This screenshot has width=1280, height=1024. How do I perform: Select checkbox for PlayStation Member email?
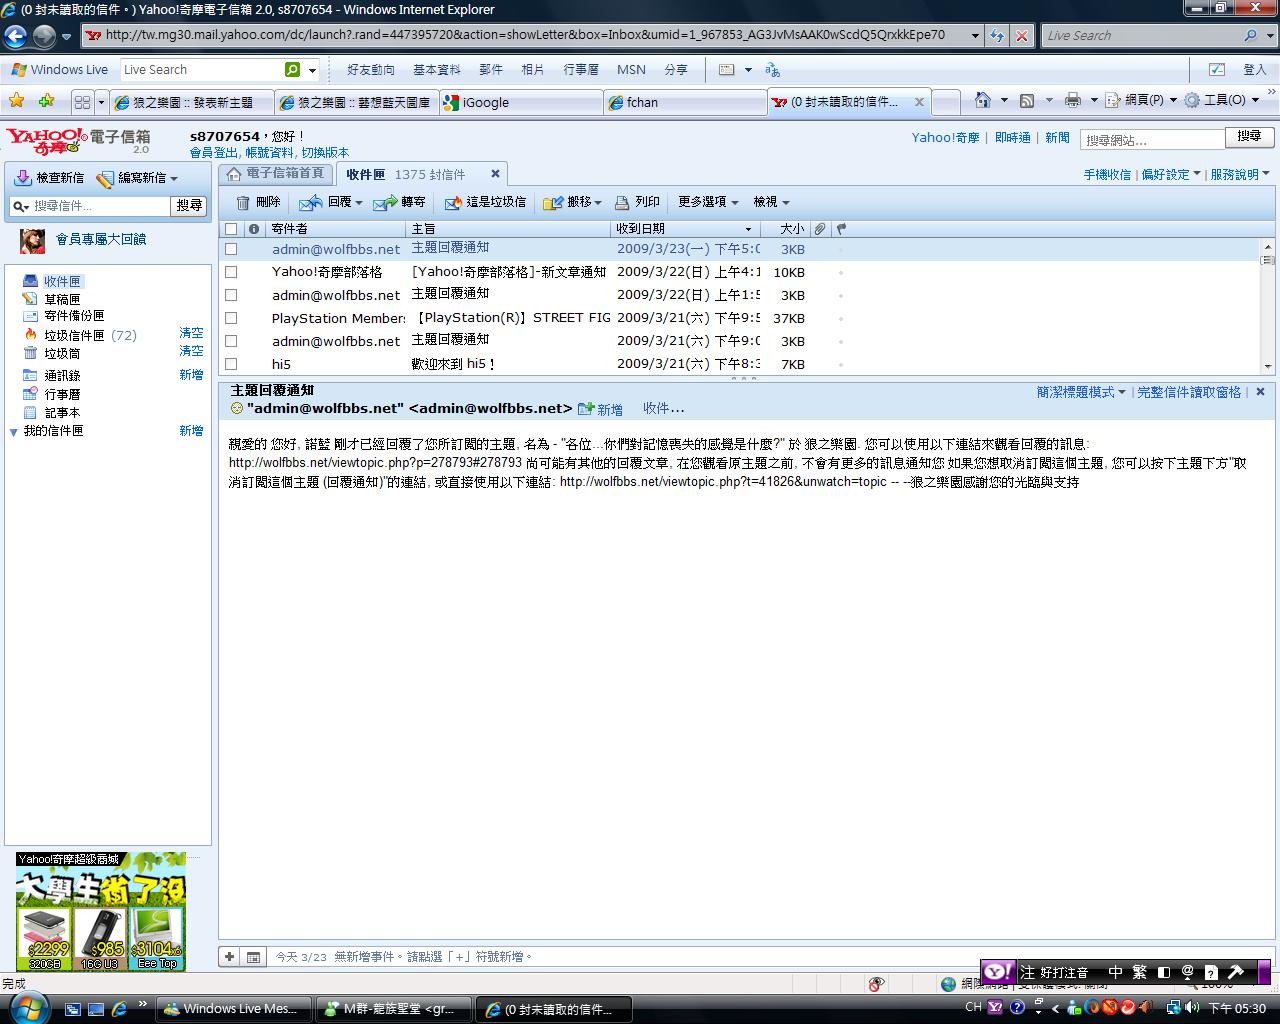click(231, 318)
